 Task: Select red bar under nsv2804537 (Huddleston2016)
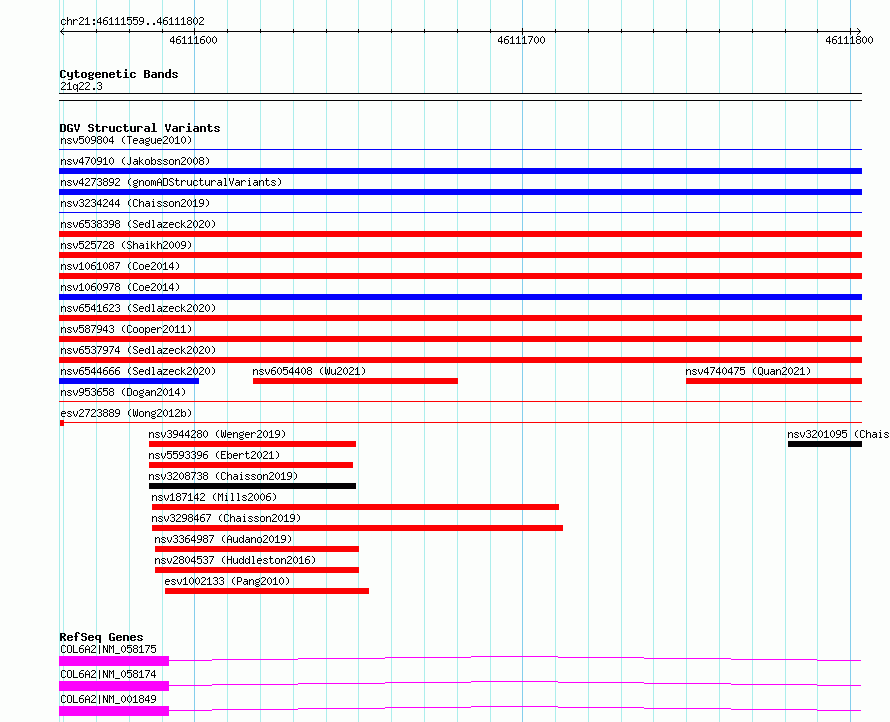(257, 570)
